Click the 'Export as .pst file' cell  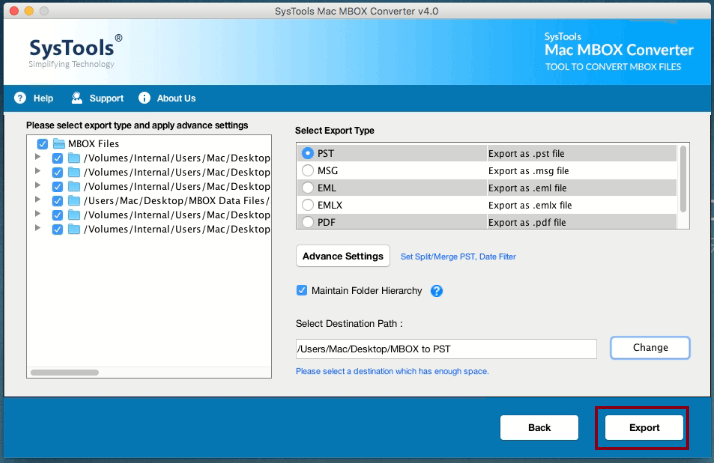tap(581, 153)
